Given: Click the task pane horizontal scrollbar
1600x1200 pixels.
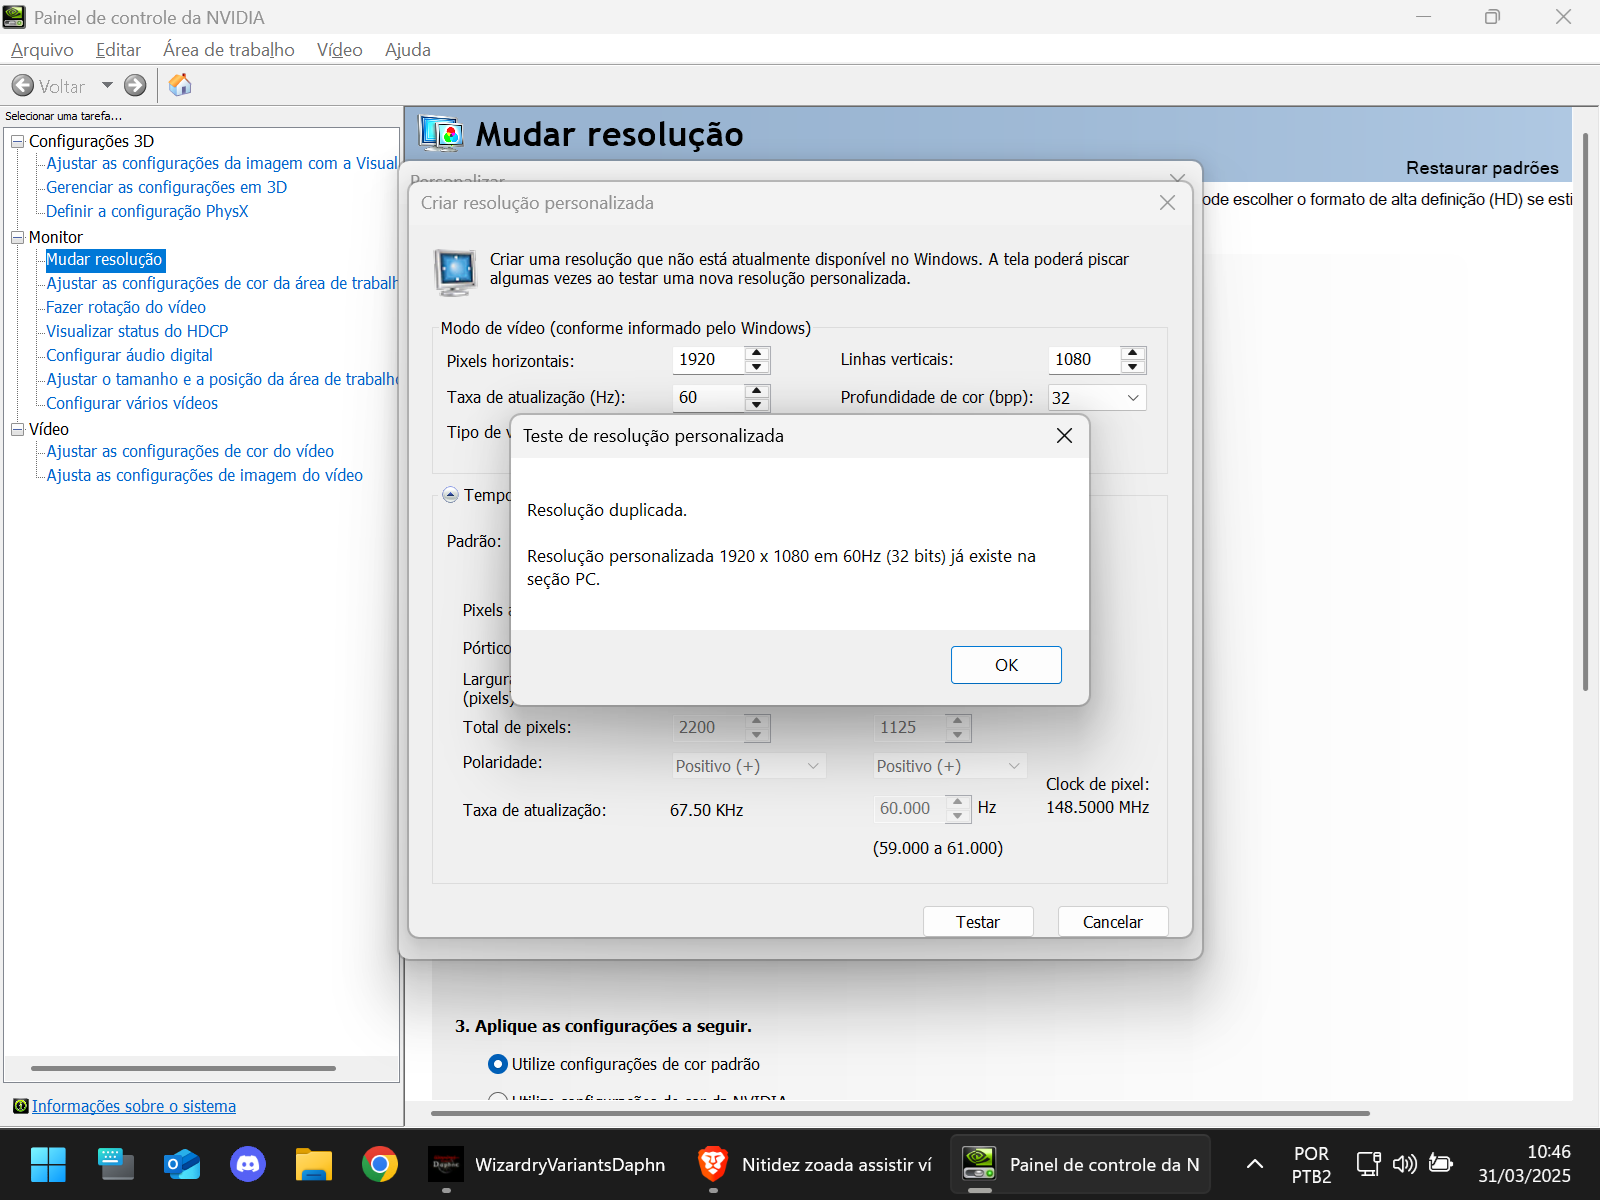Looking at the screenshot, I should tap(183, 1068).
